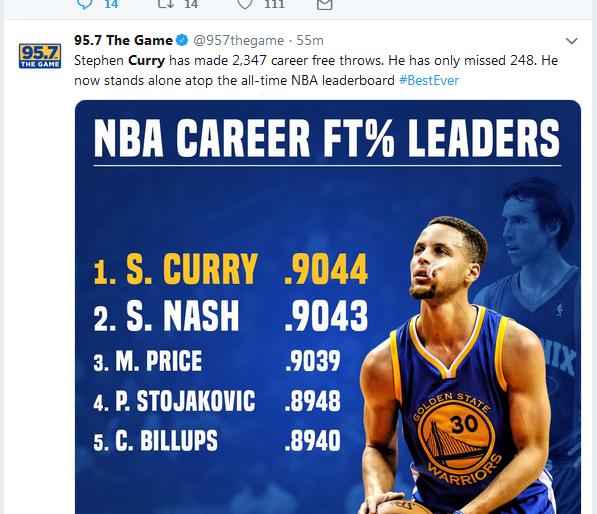Click the like count 111

[x=275, y=4]
